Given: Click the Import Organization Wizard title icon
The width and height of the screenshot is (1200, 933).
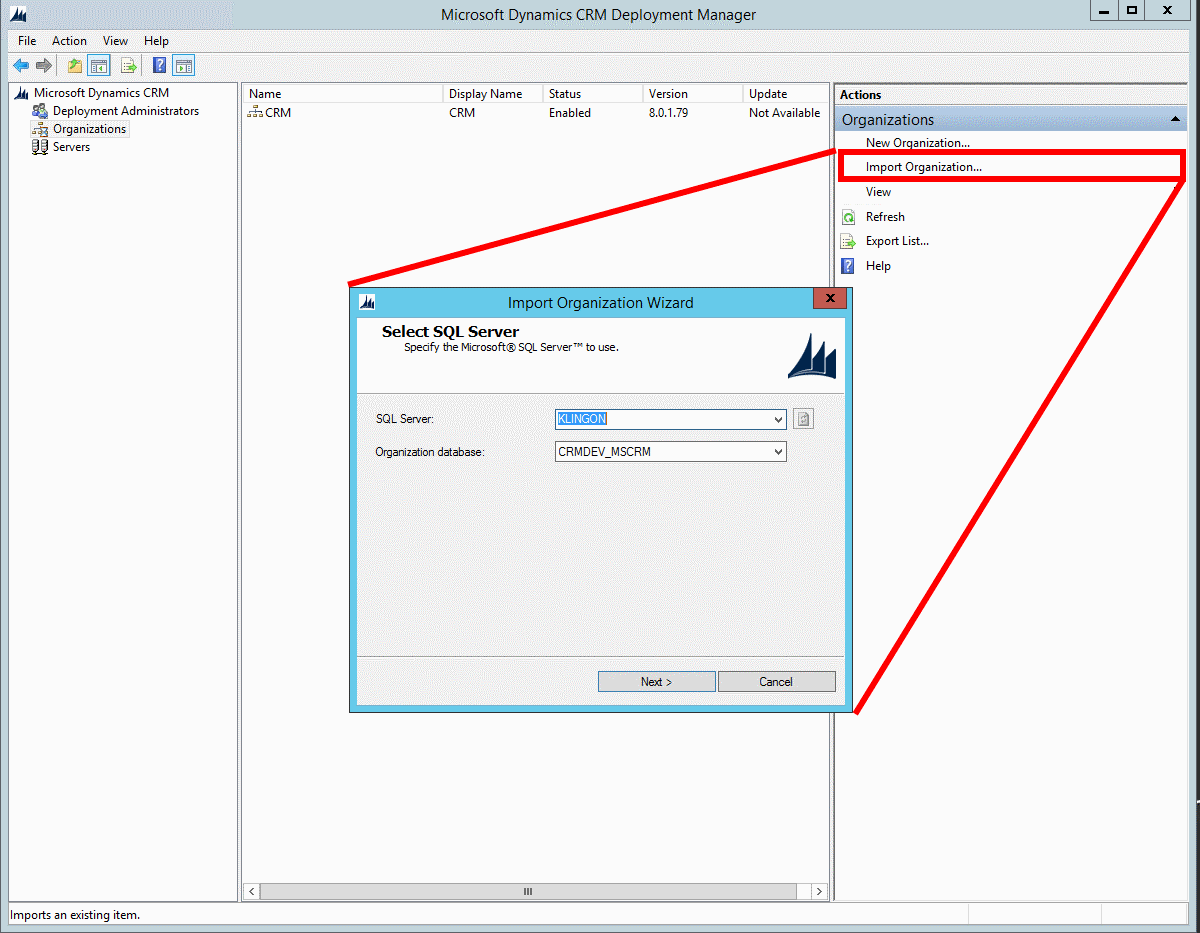Looking at the screenshot, I should tap(367, 302).
